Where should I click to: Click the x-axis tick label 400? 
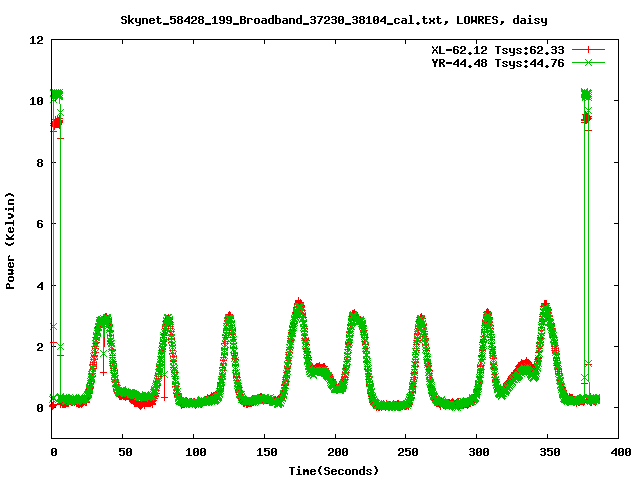click(x=621, y=452)
